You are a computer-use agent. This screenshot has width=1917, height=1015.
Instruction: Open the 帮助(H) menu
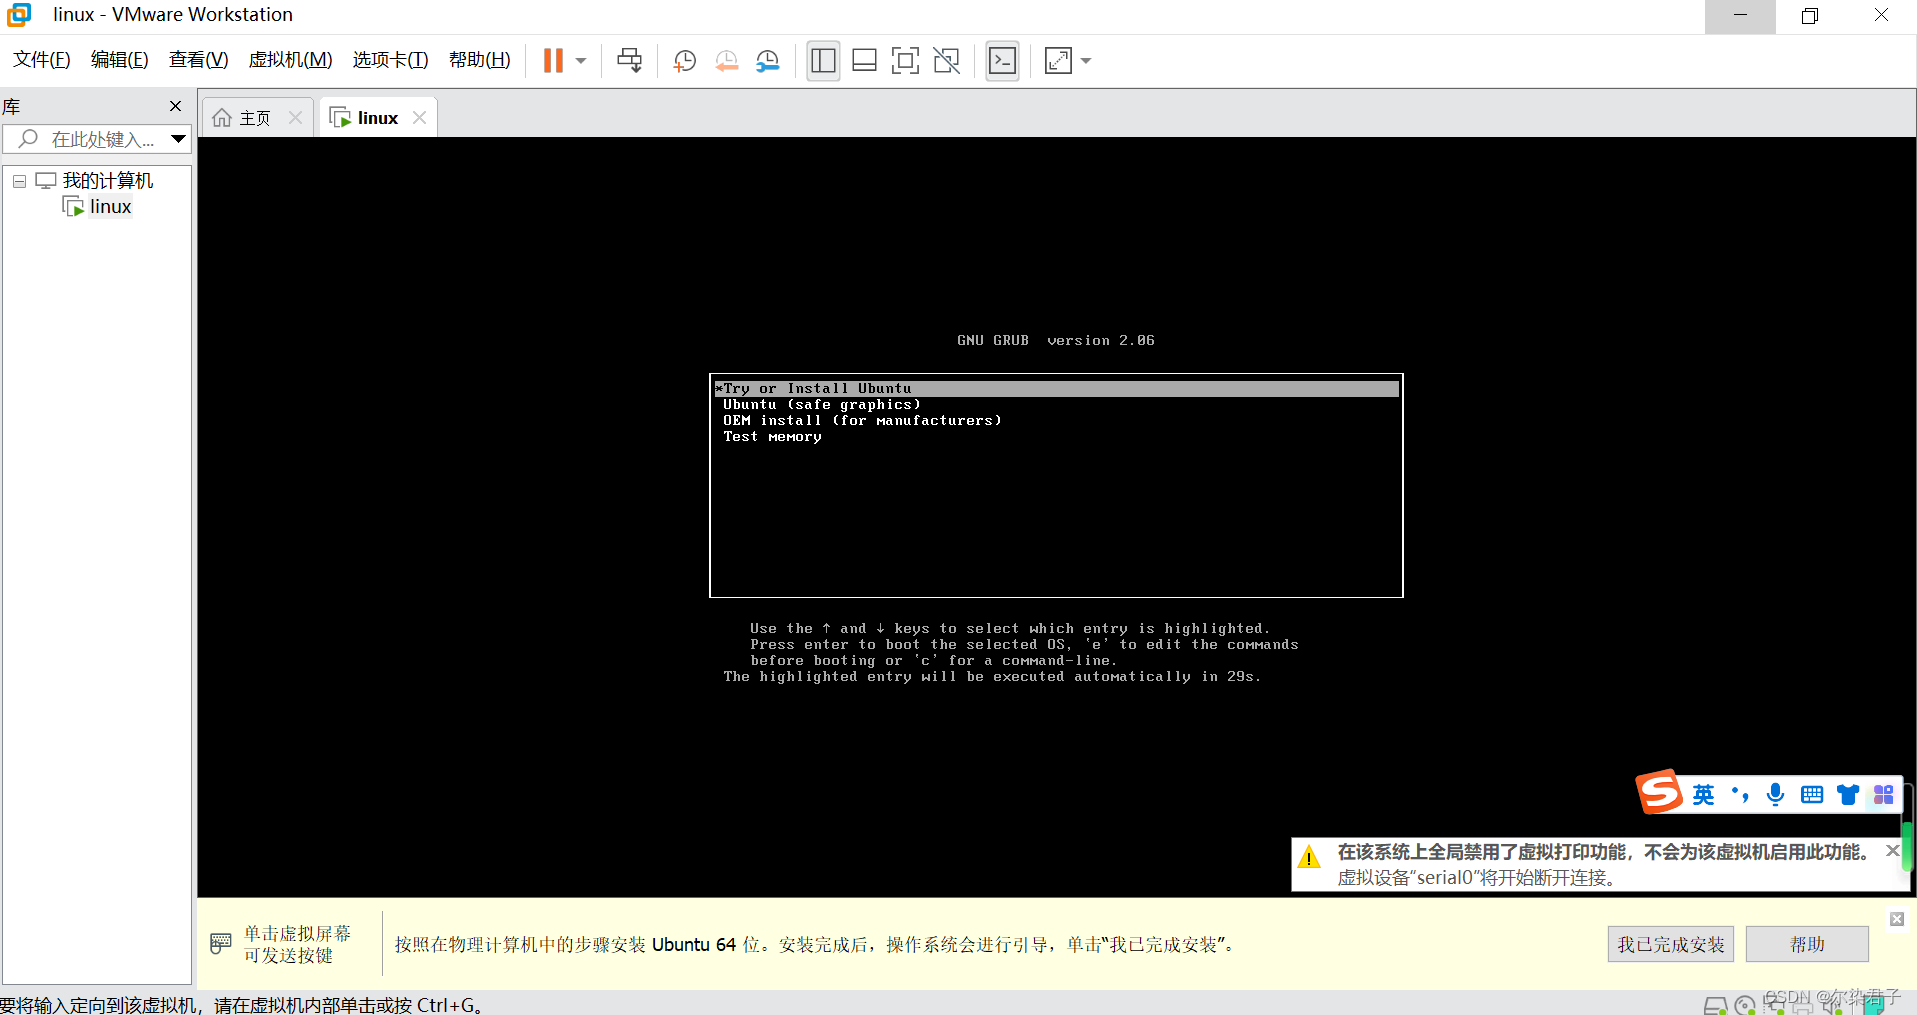[479, 60]
